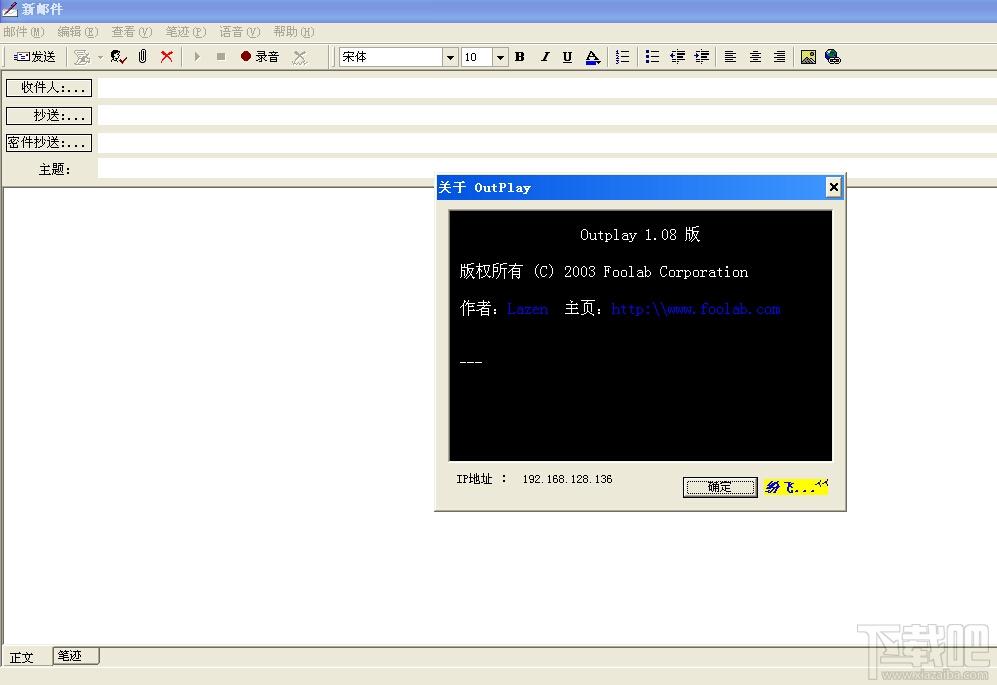Click the red X delete icon
Image resolution: width=997 pixels, height=685 pixels.
pyautogui.click(x=167, y=57)
